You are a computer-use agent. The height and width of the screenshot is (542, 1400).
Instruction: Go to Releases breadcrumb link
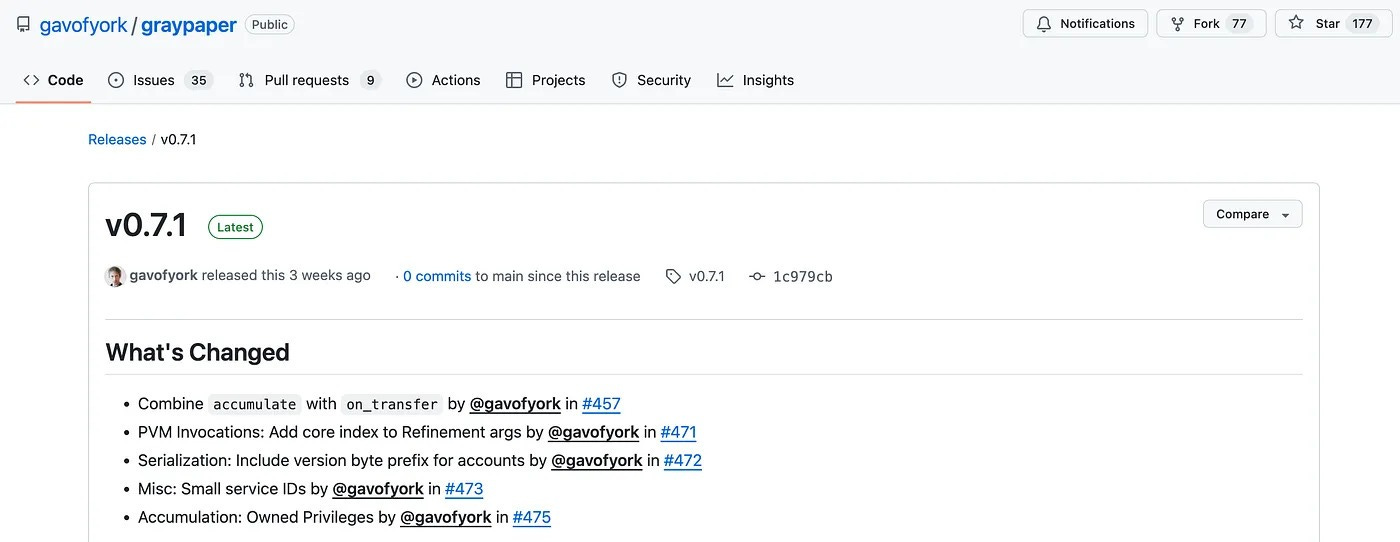tap(117, 139)
